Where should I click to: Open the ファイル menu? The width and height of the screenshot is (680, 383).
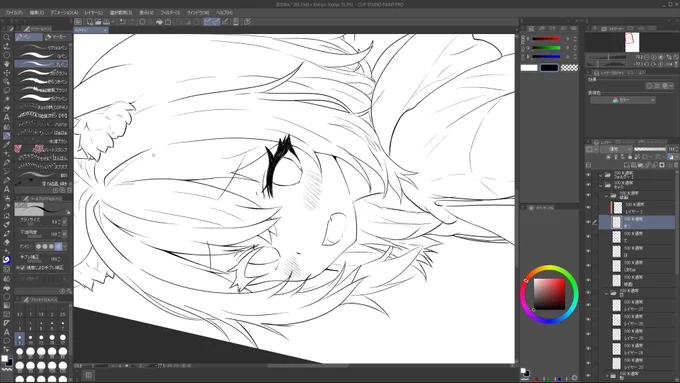[x=14, y=13]
